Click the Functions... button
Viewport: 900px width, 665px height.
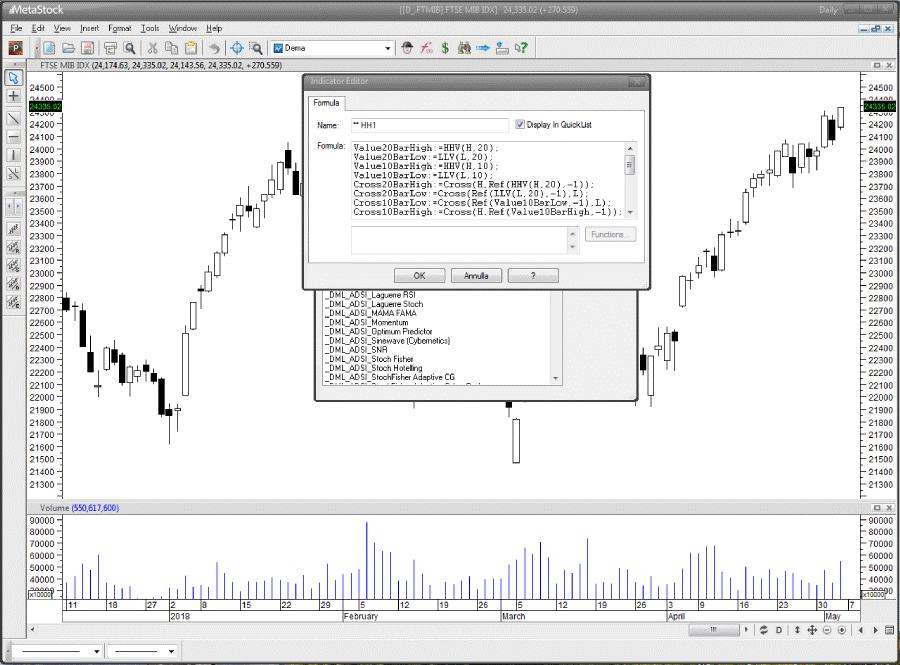pos(610,235)
